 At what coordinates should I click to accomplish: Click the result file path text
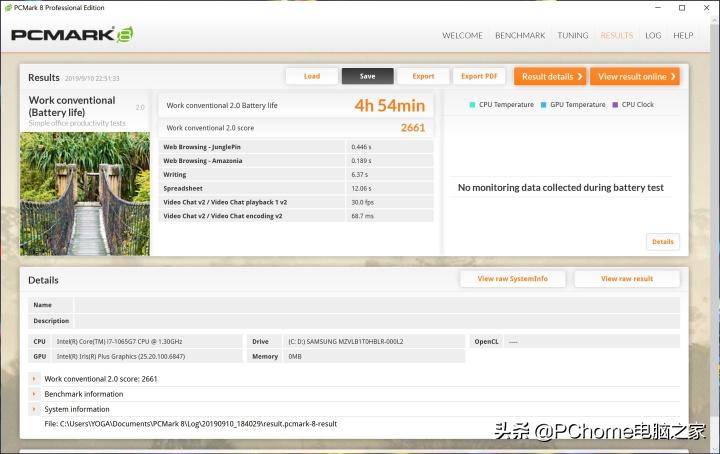click(191, 424)
